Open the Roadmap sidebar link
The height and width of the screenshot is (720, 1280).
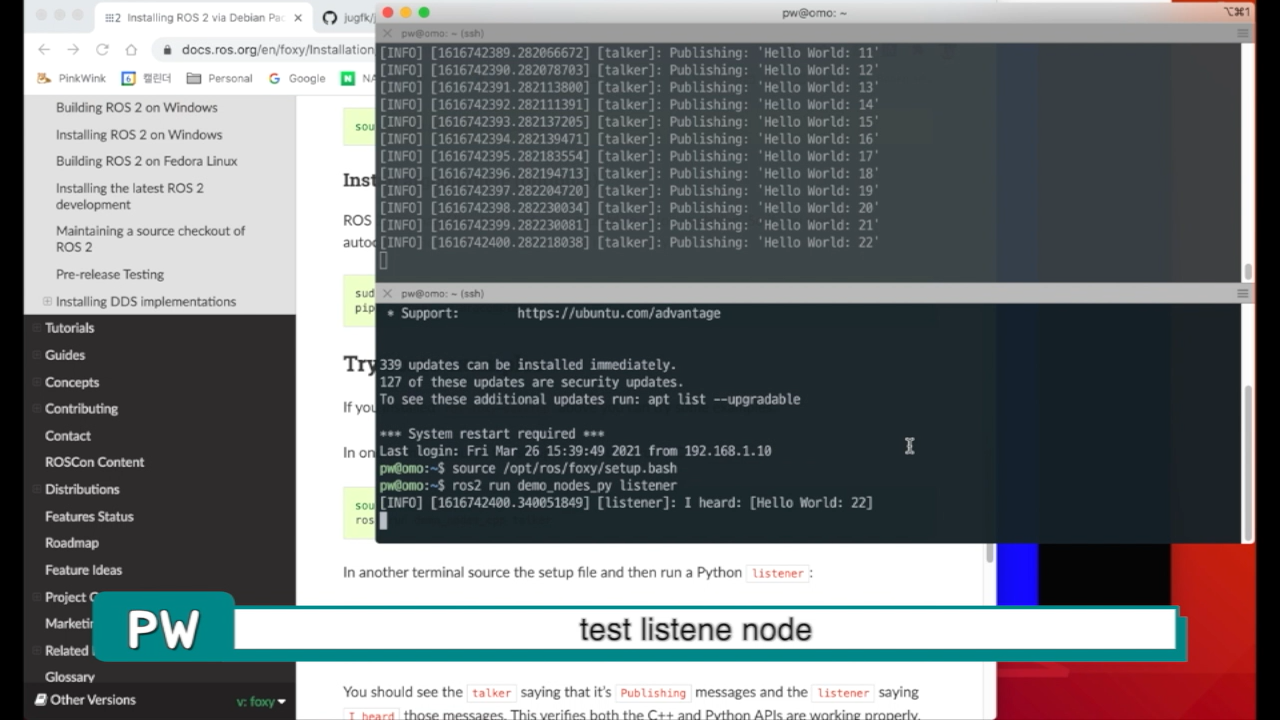pyautogui.click(x=72, y=543)
